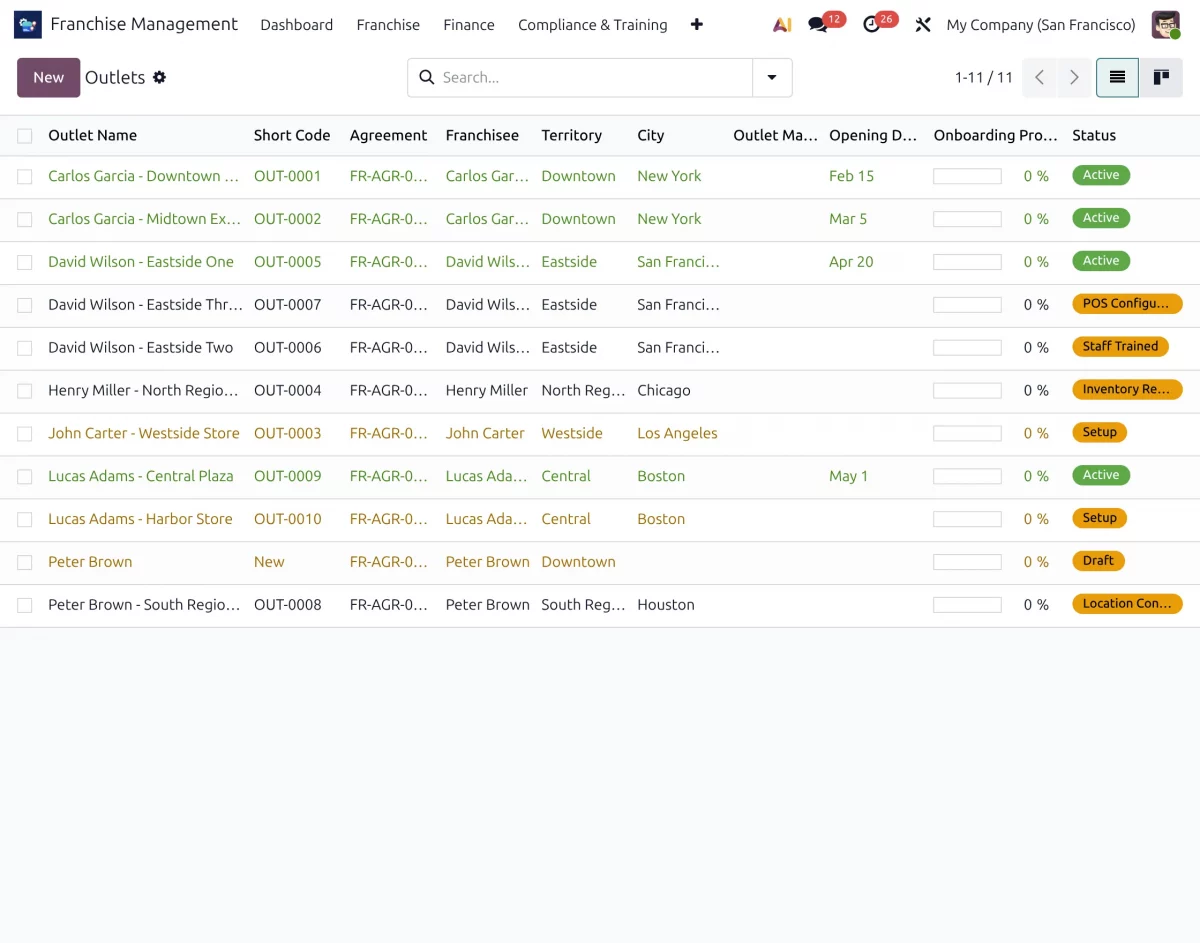Open the Henry Miller - North Region outlet row
This screenshot has width=1200, height=943.
pos(600,391)
